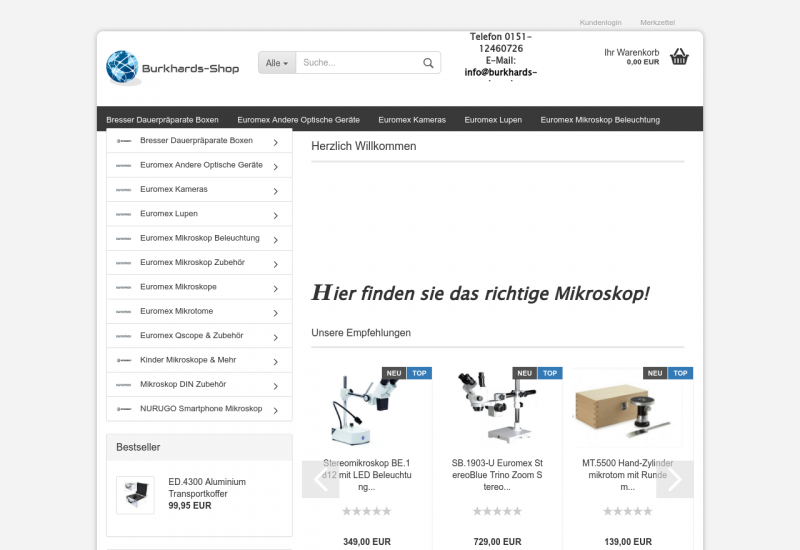Expand NURUGO Smartphone Mikroskop chevron
Screen dimensions: 800x550
[275, 410]
